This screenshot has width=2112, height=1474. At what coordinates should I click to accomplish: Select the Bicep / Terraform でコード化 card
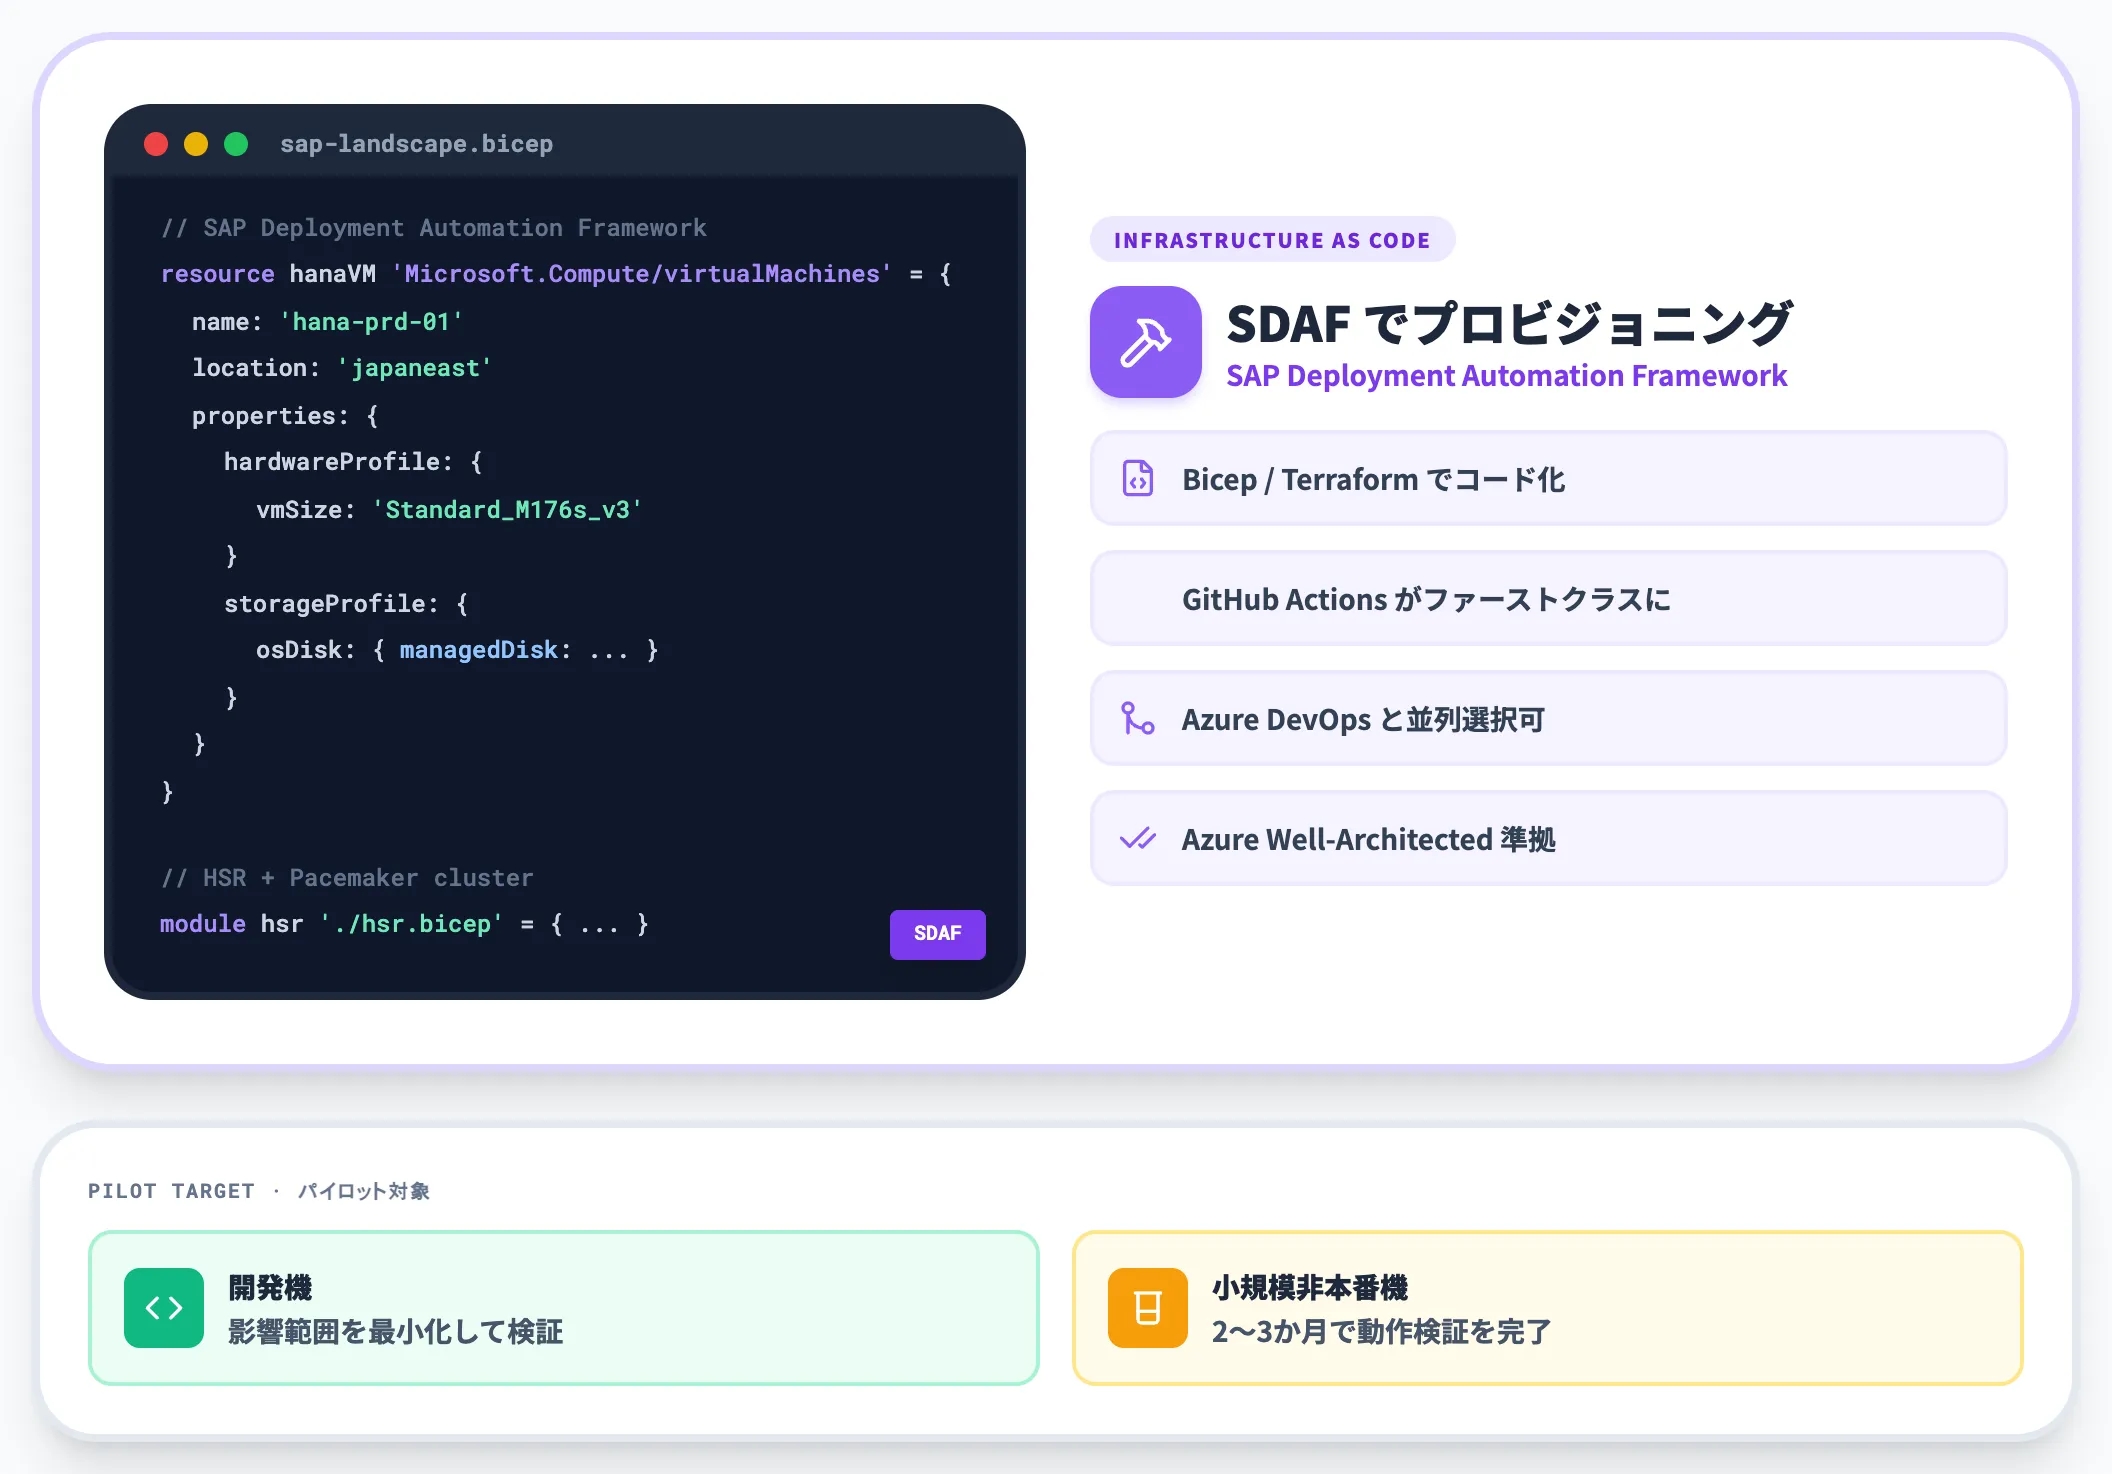click(x=1548, y=478)
